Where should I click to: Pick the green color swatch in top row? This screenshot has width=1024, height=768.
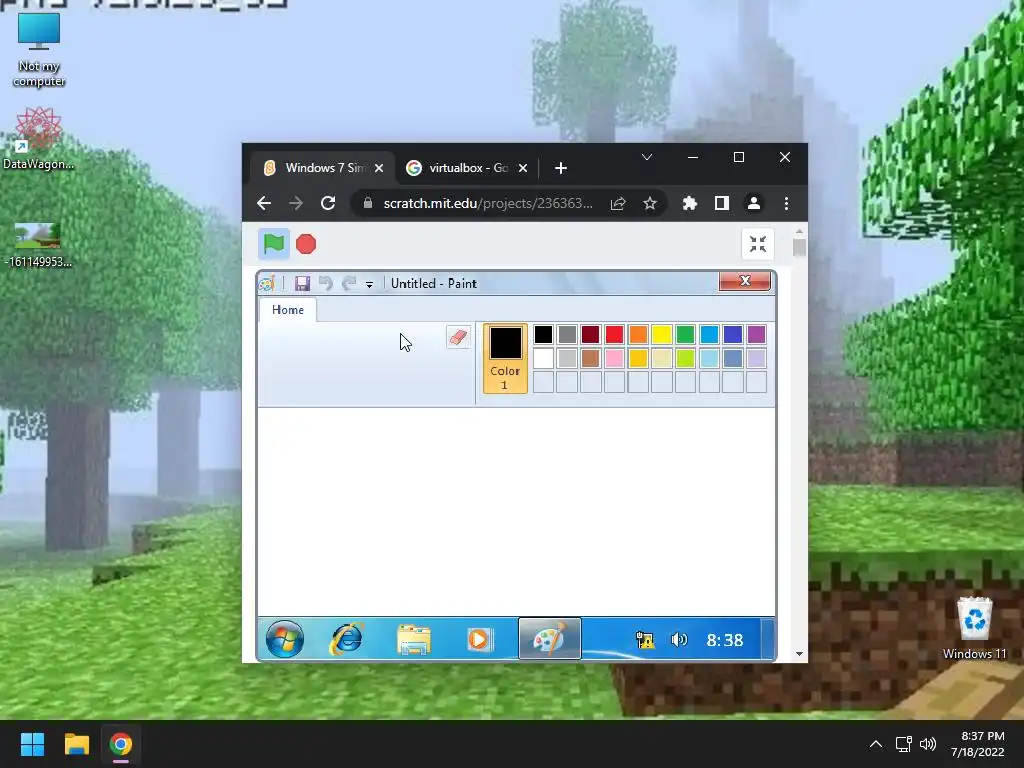[x=685, y=334]
